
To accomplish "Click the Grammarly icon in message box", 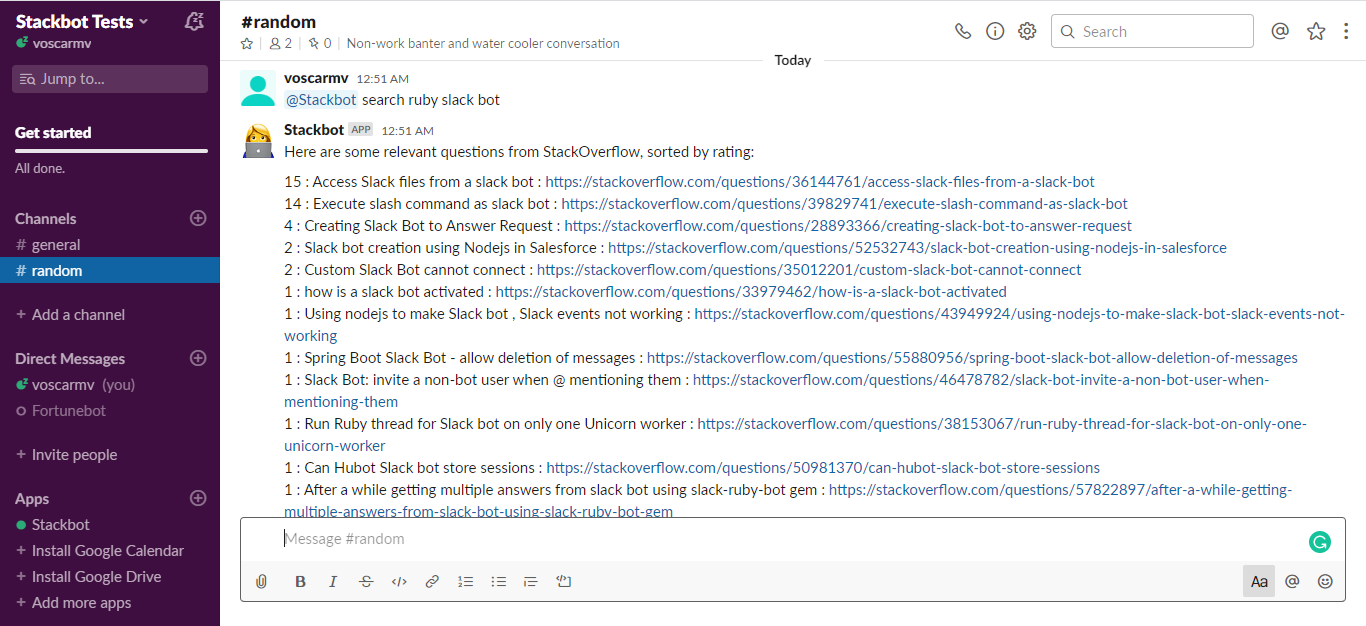I will 1320,542.
